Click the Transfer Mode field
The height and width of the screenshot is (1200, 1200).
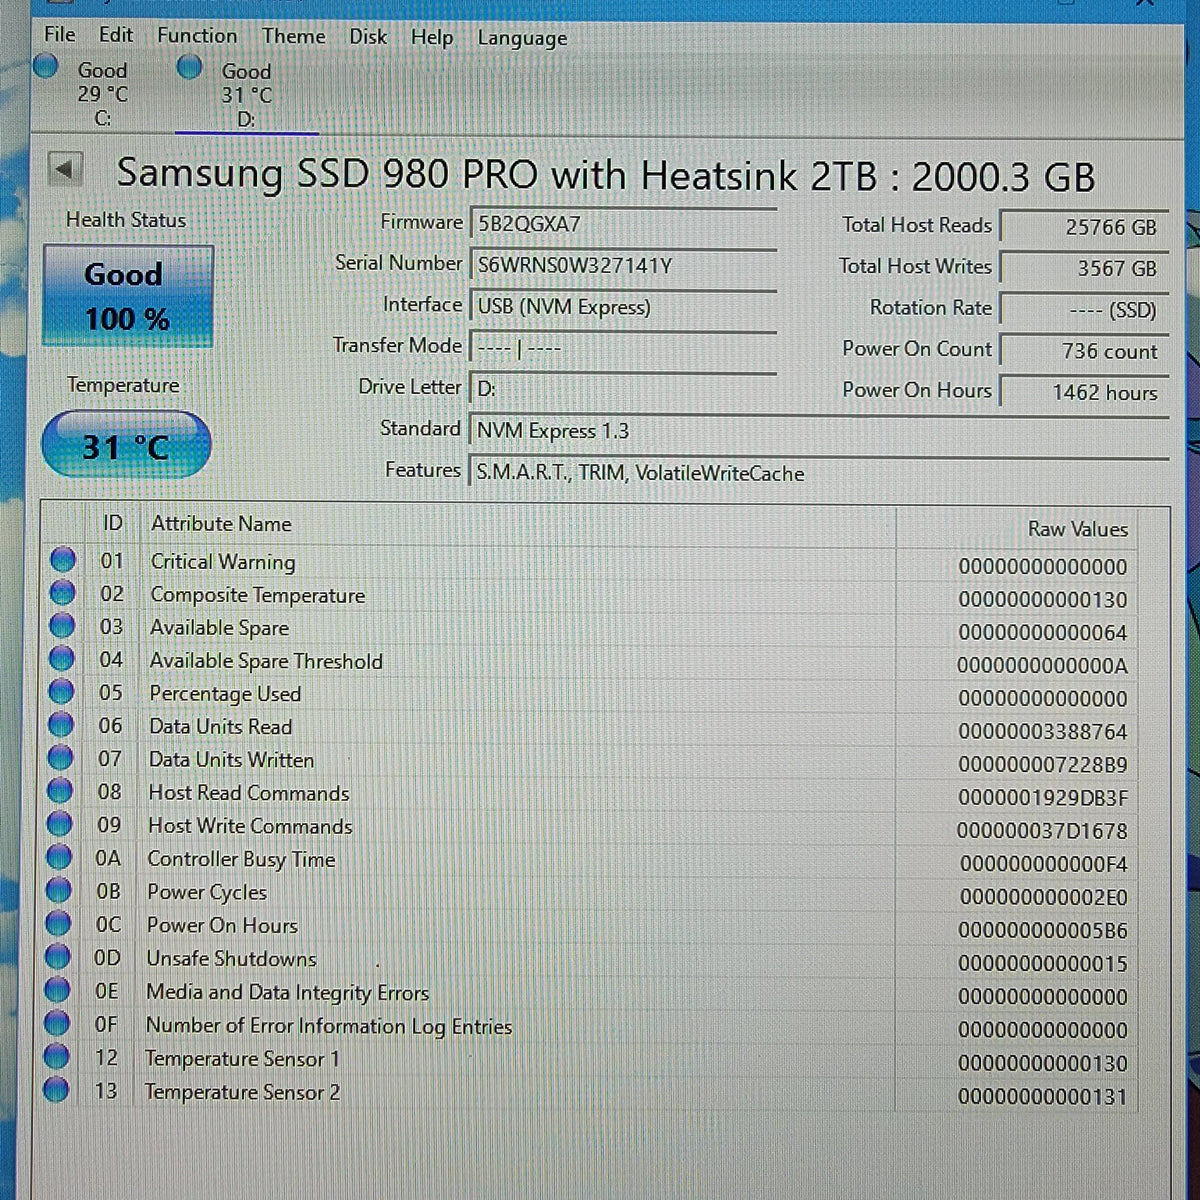click(x=622, y=348)
